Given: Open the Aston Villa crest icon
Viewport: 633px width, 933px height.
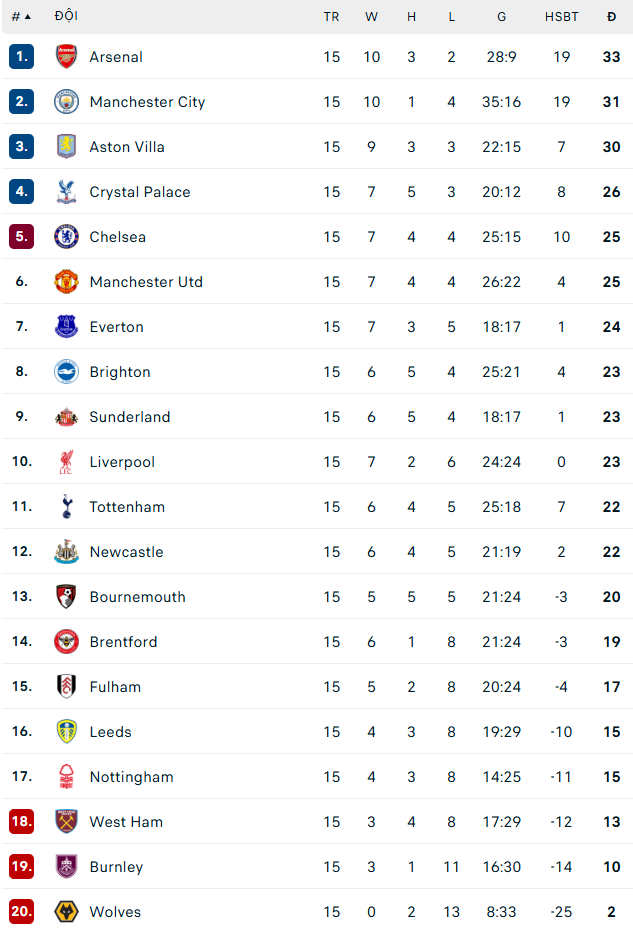Looking at the screenshot, I should (x=66, y=147).
